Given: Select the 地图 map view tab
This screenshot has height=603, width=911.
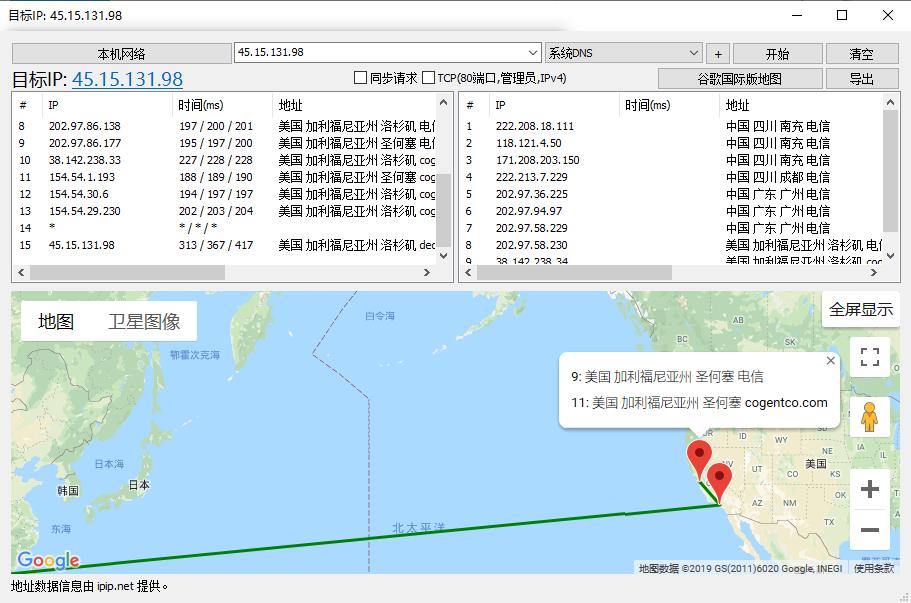Looking at the screenshot, I should click(x=56, y=321).
